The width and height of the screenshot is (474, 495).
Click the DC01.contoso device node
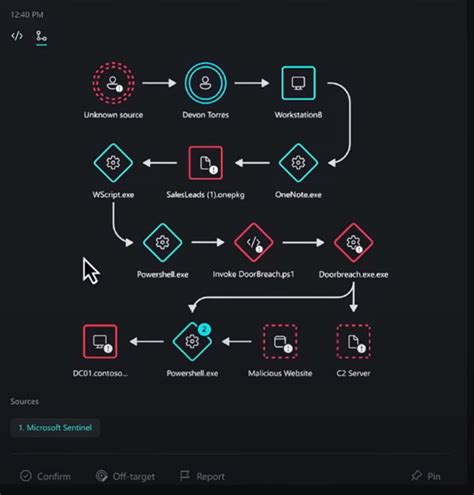tap(100, 341)
